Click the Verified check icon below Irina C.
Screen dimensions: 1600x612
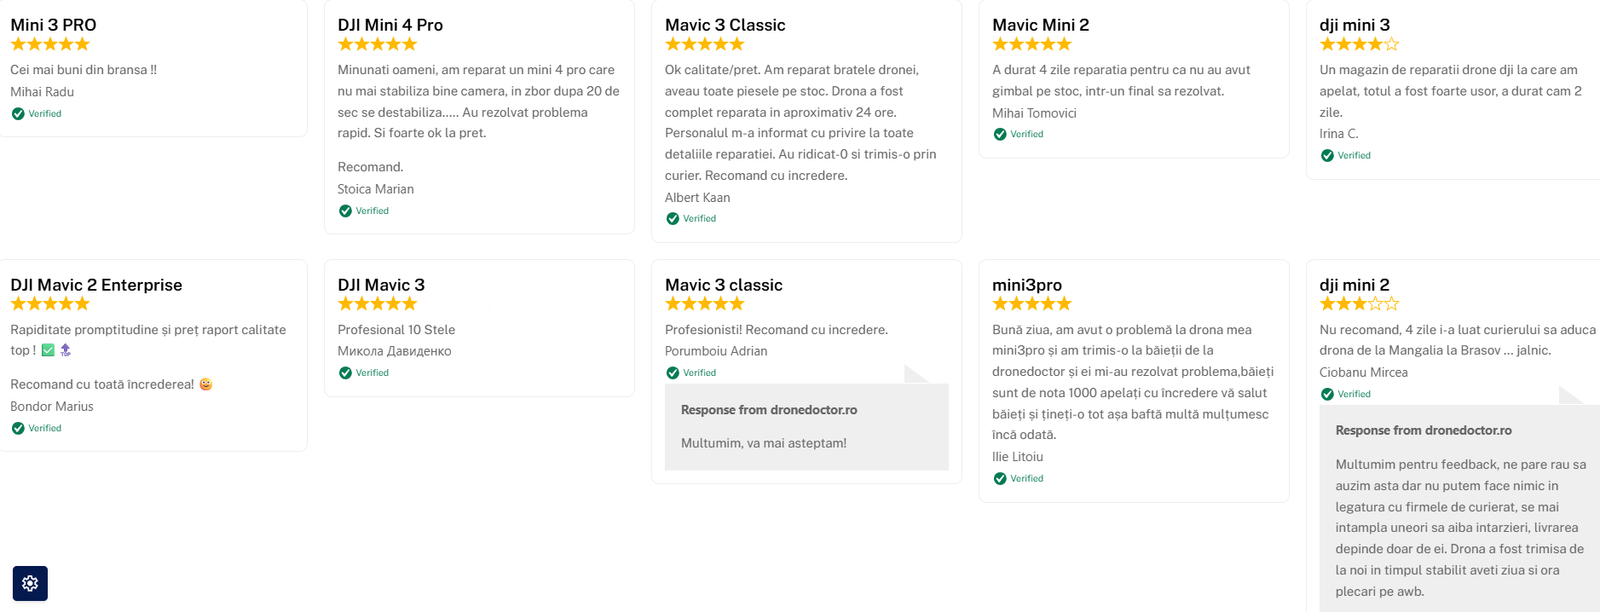[x=1327, y=156]
